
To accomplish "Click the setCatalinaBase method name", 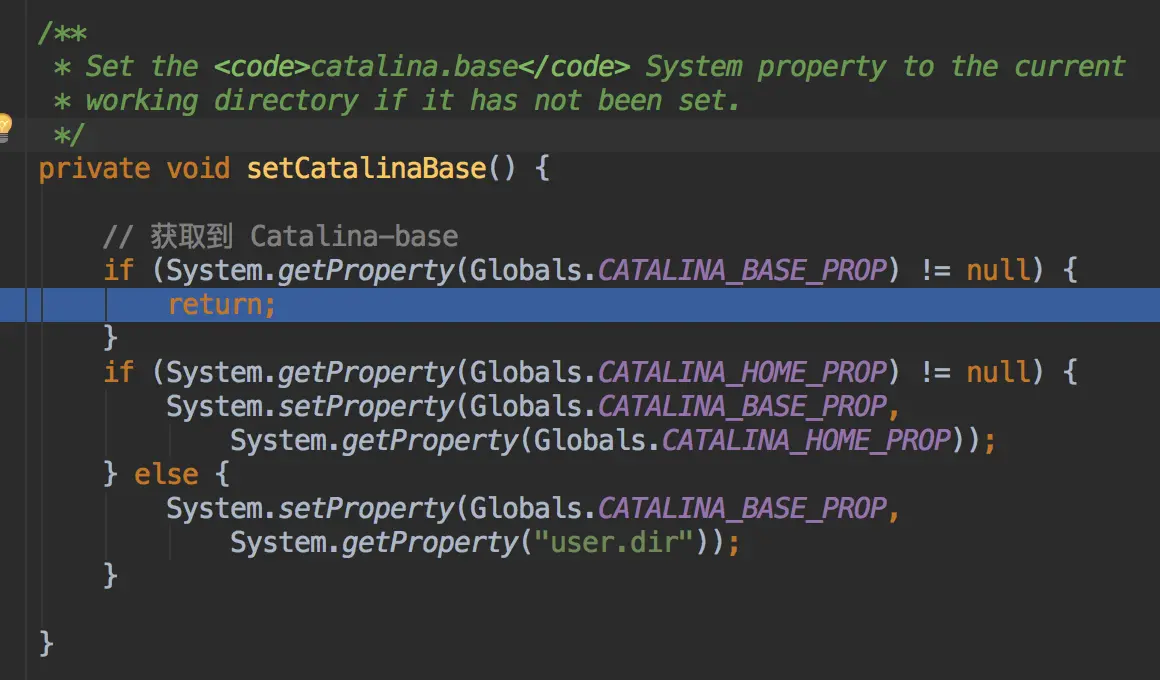I will click(x=366, y=169).
